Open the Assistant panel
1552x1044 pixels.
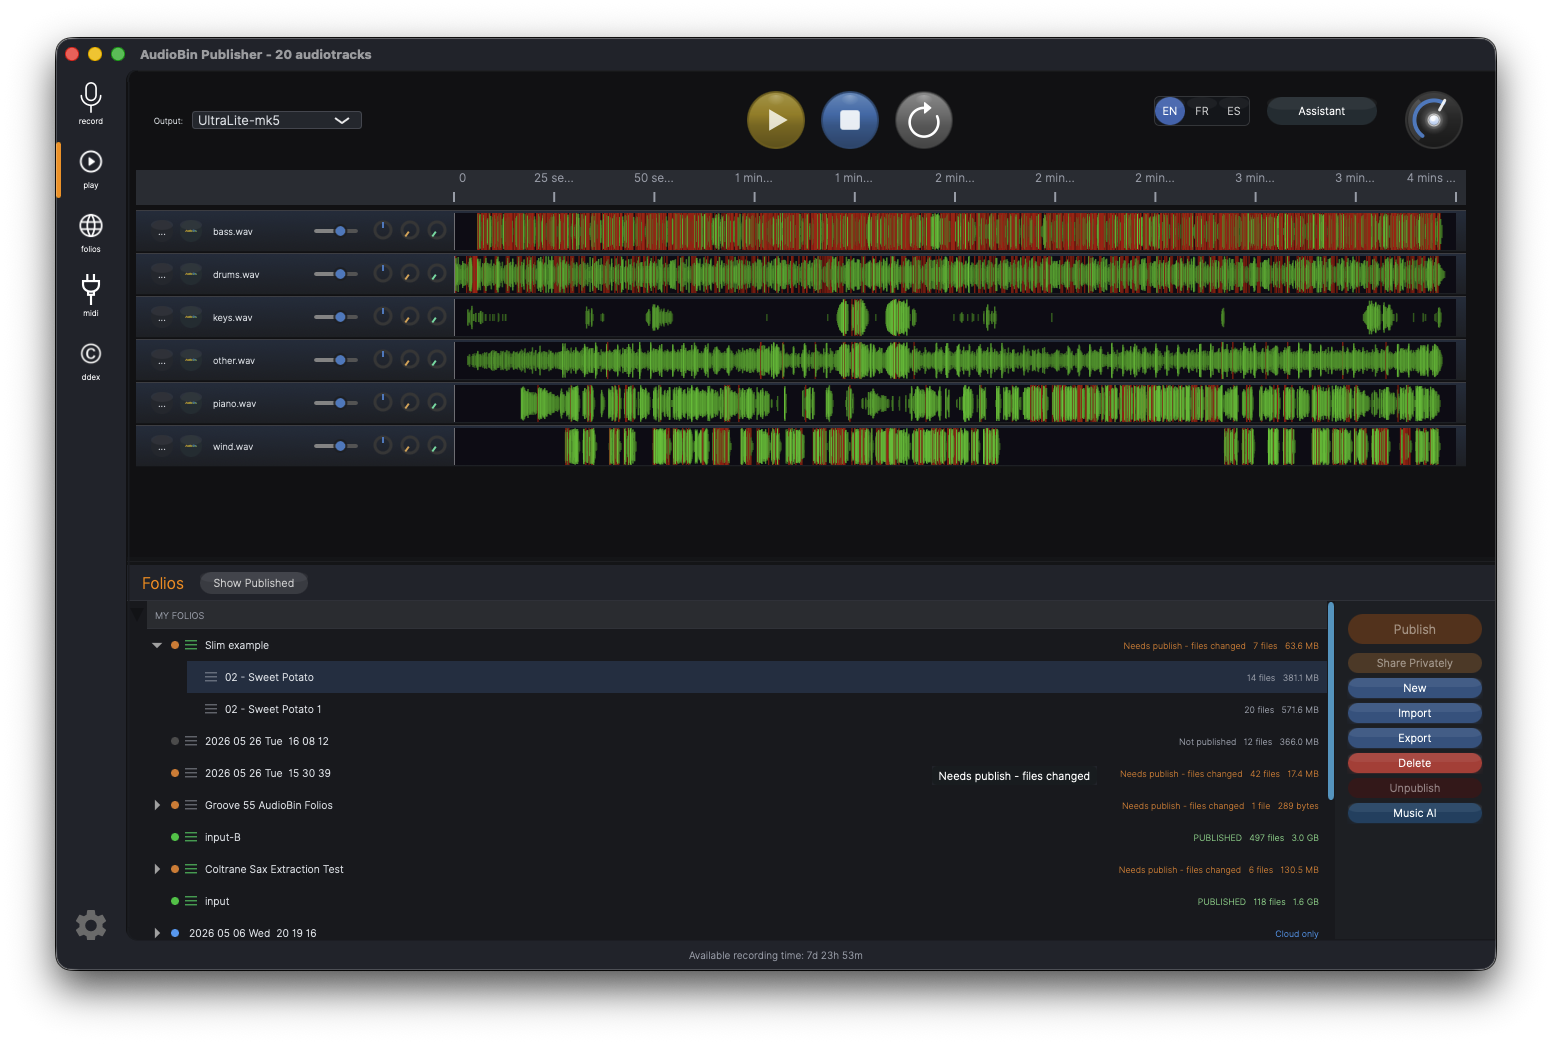click(x=1322, y=111)
